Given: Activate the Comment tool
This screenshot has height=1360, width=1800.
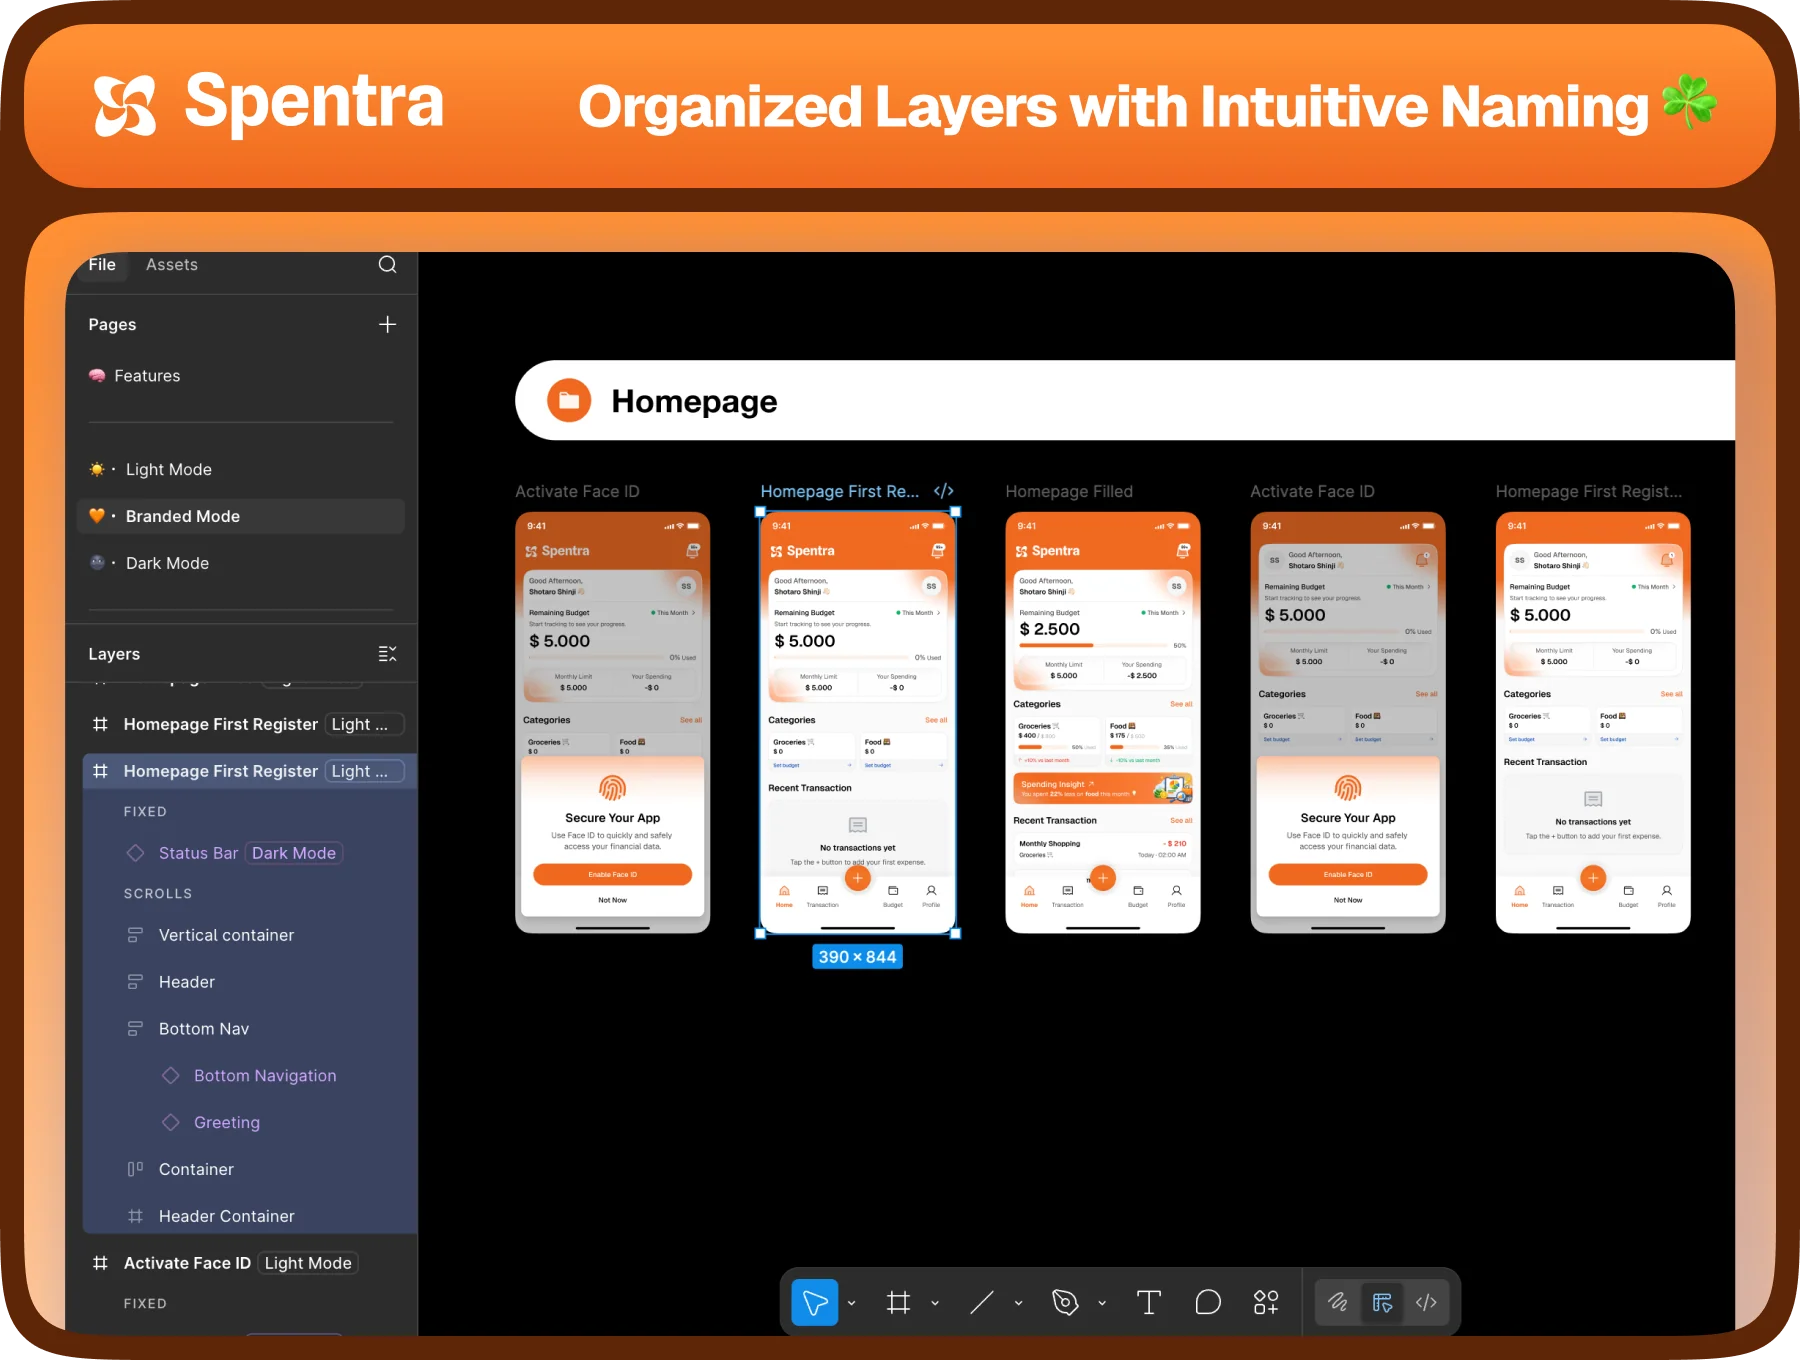Looking at the screenshot, I should pos(1208,1302).
